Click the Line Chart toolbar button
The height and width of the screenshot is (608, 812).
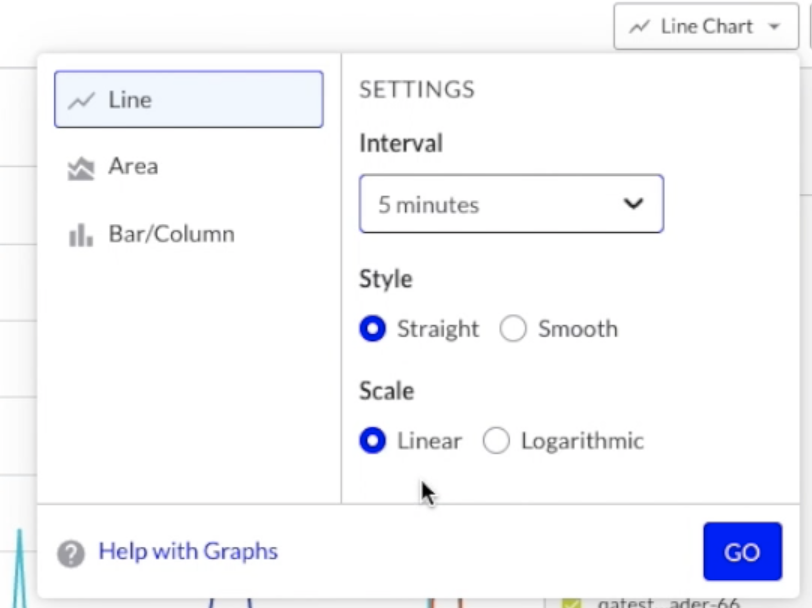click(x=706, y=27)
